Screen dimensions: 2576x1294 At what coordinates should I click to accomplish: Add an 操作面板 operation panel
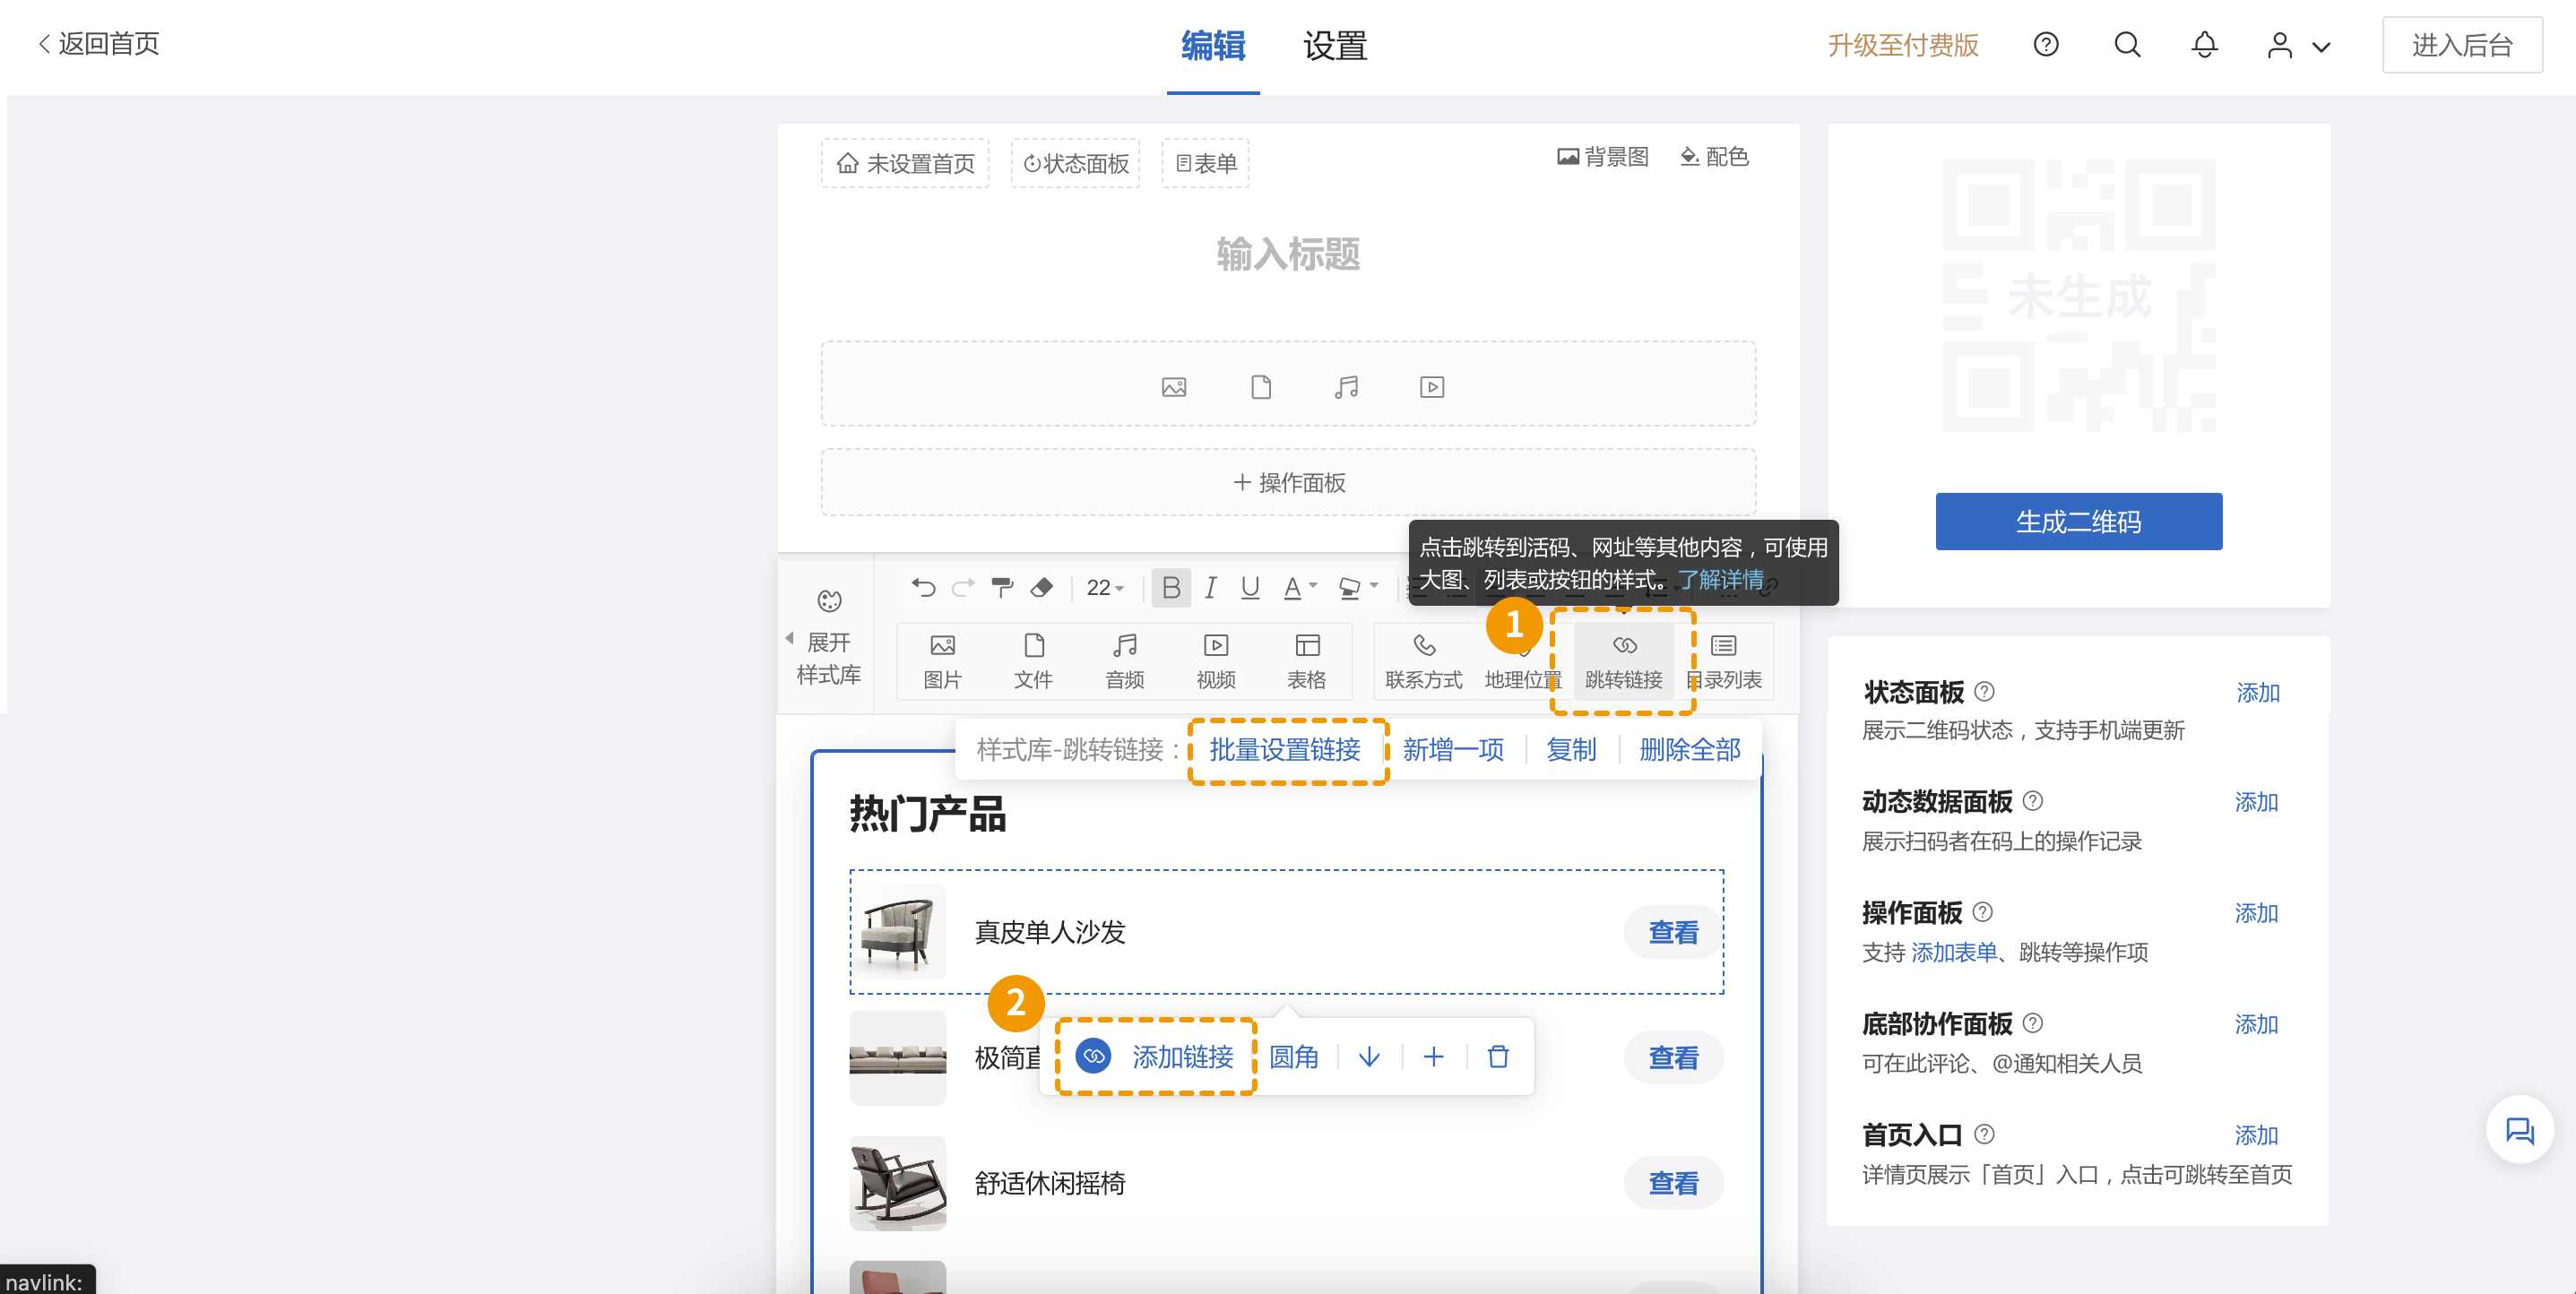(1288, 482)
